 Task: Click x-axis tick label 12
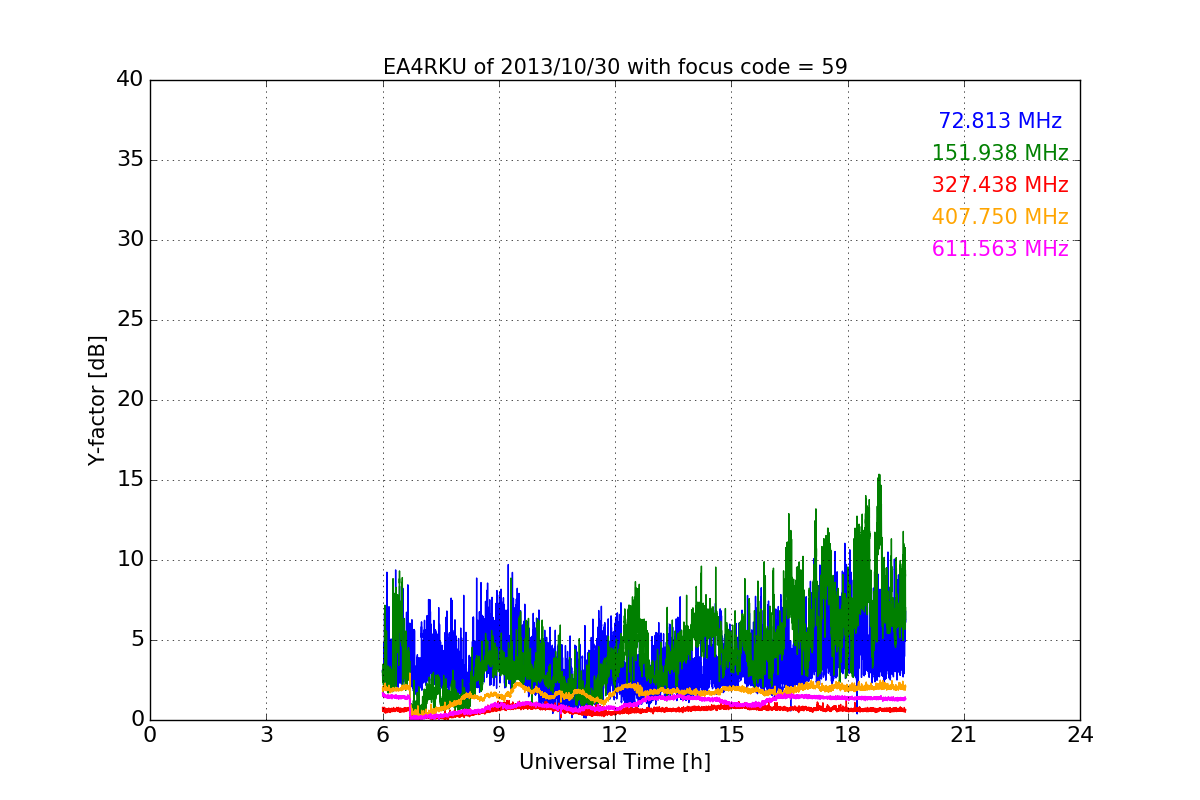tap(615, 734)
